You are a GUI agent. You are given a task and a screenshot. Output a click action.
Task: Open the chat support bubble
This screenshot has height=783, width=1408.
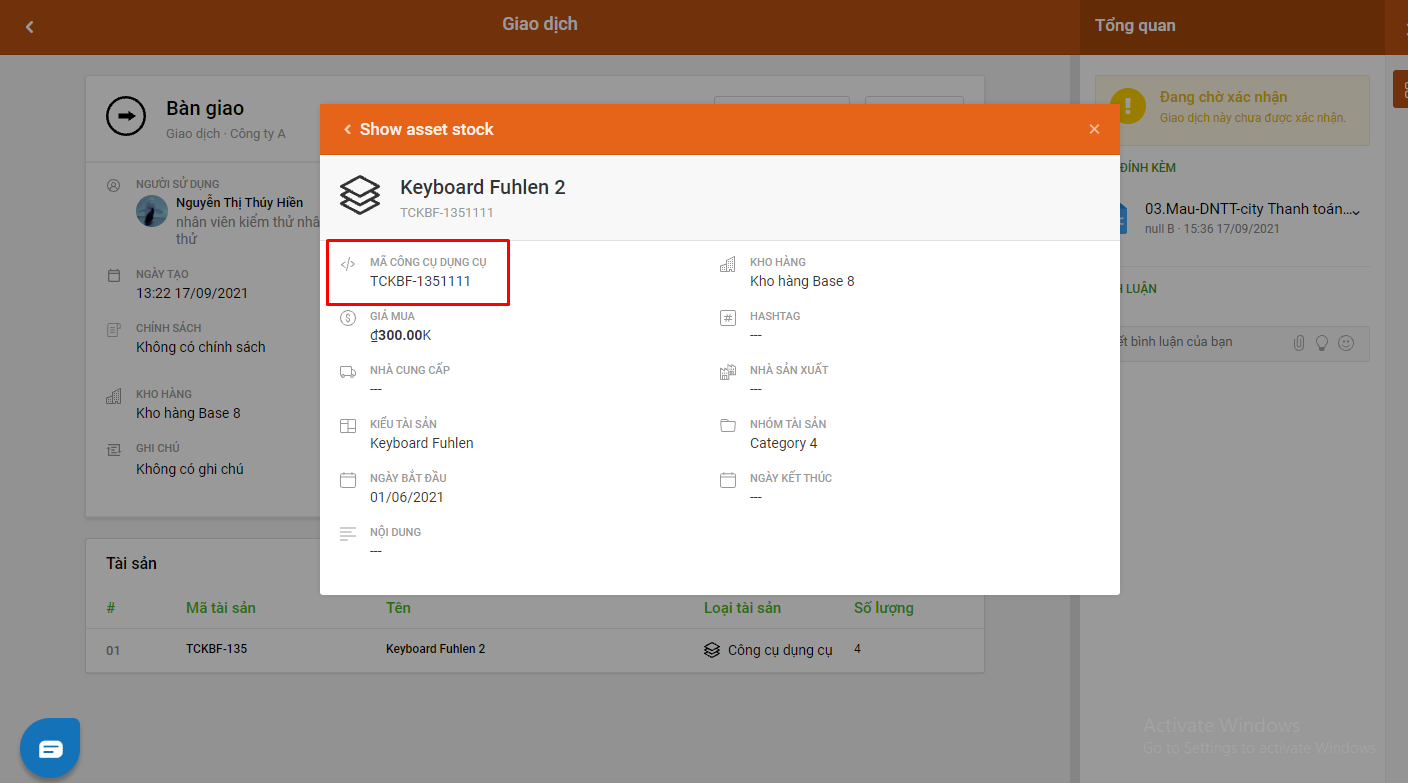coord(50,748)
